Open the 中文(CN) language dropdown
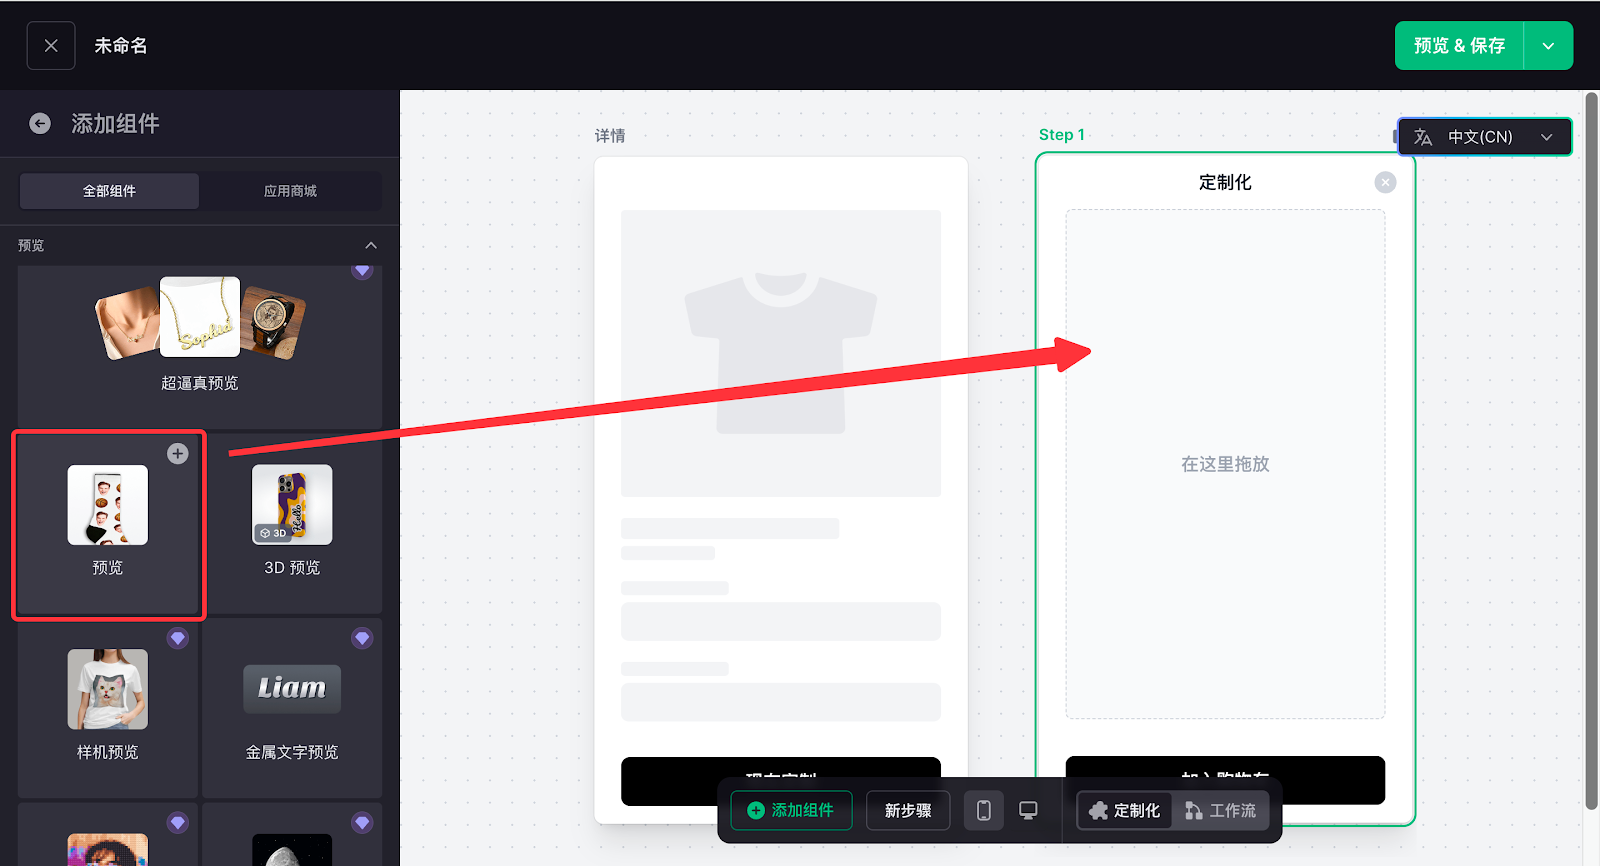The width and height of the screenshot is (1600, 866). (1484, 137)
